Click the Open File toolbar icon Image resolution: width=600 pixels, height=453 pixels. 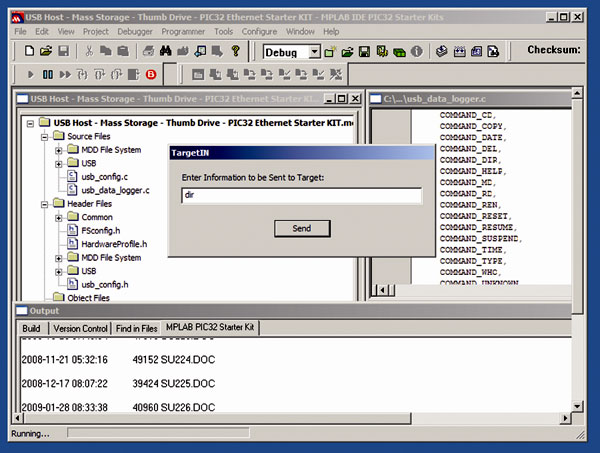pos(46,51)
